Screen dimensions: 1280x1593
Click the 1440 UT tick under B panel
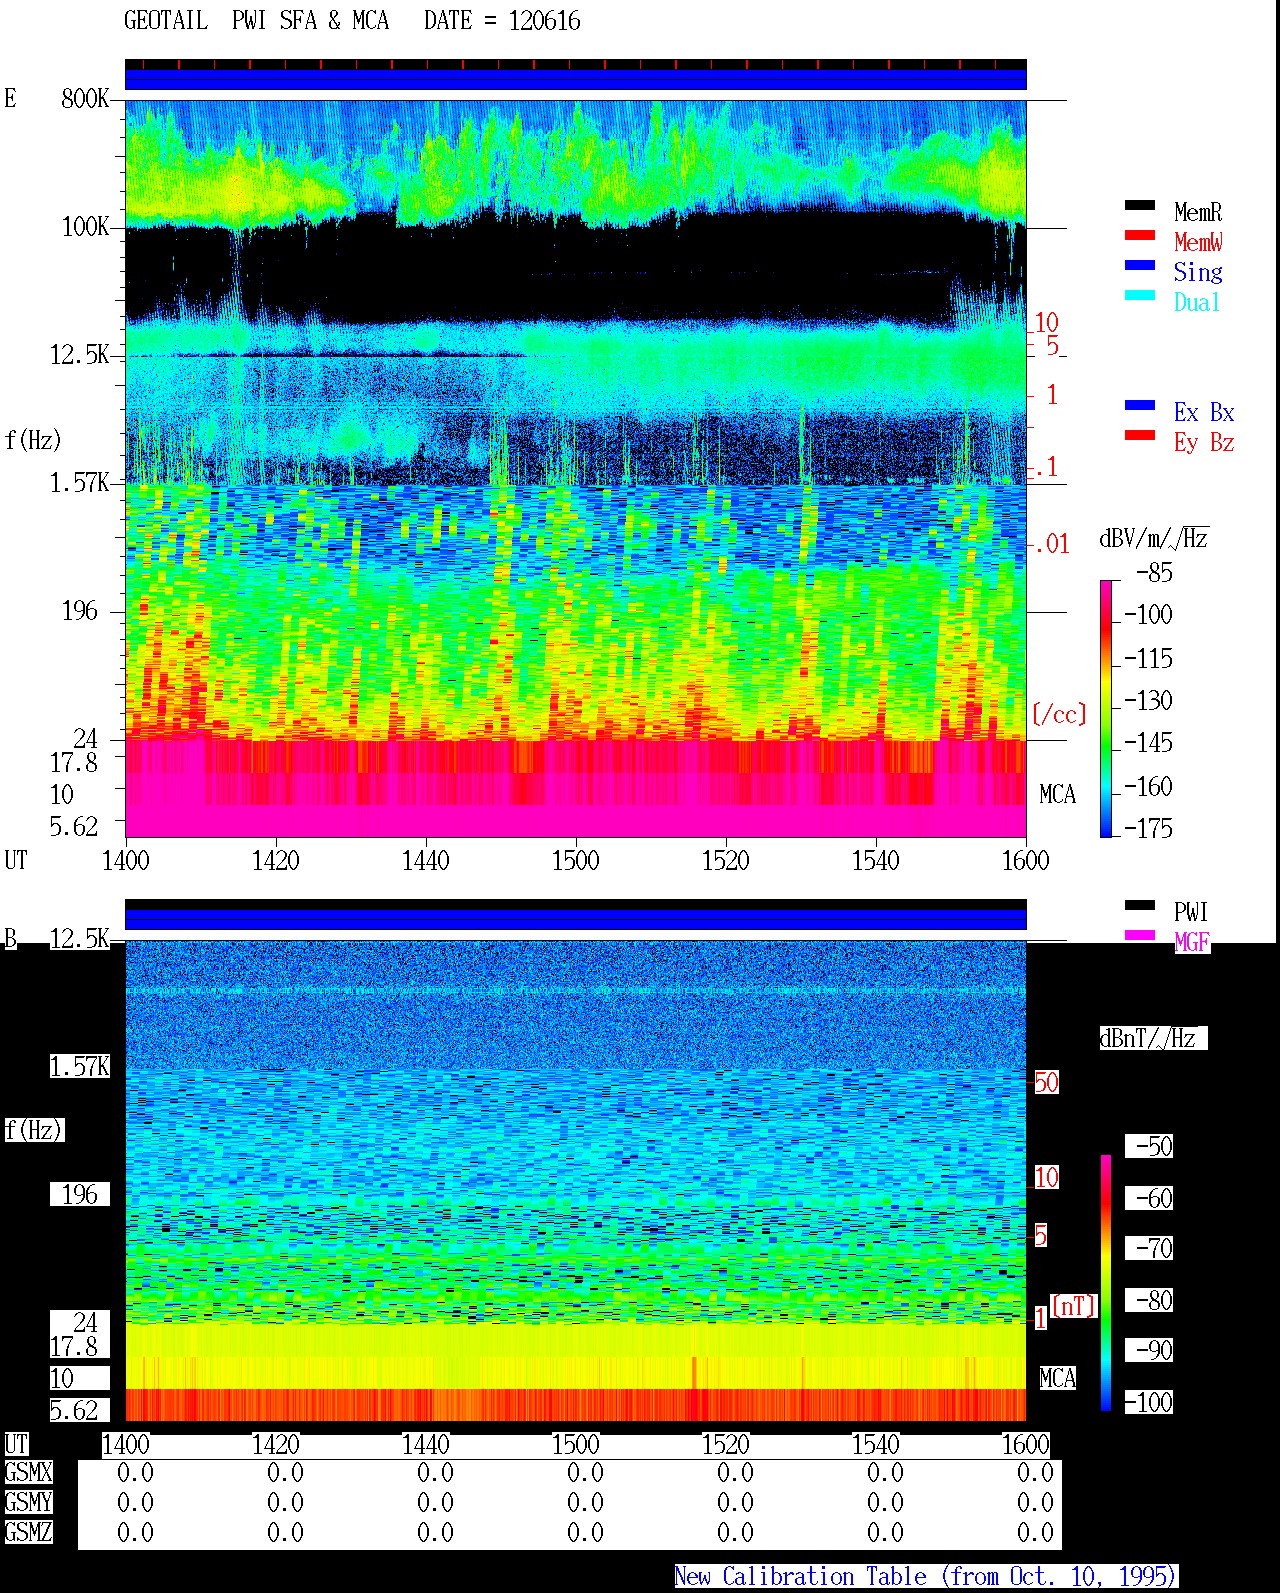click(x=426, y=1444)
